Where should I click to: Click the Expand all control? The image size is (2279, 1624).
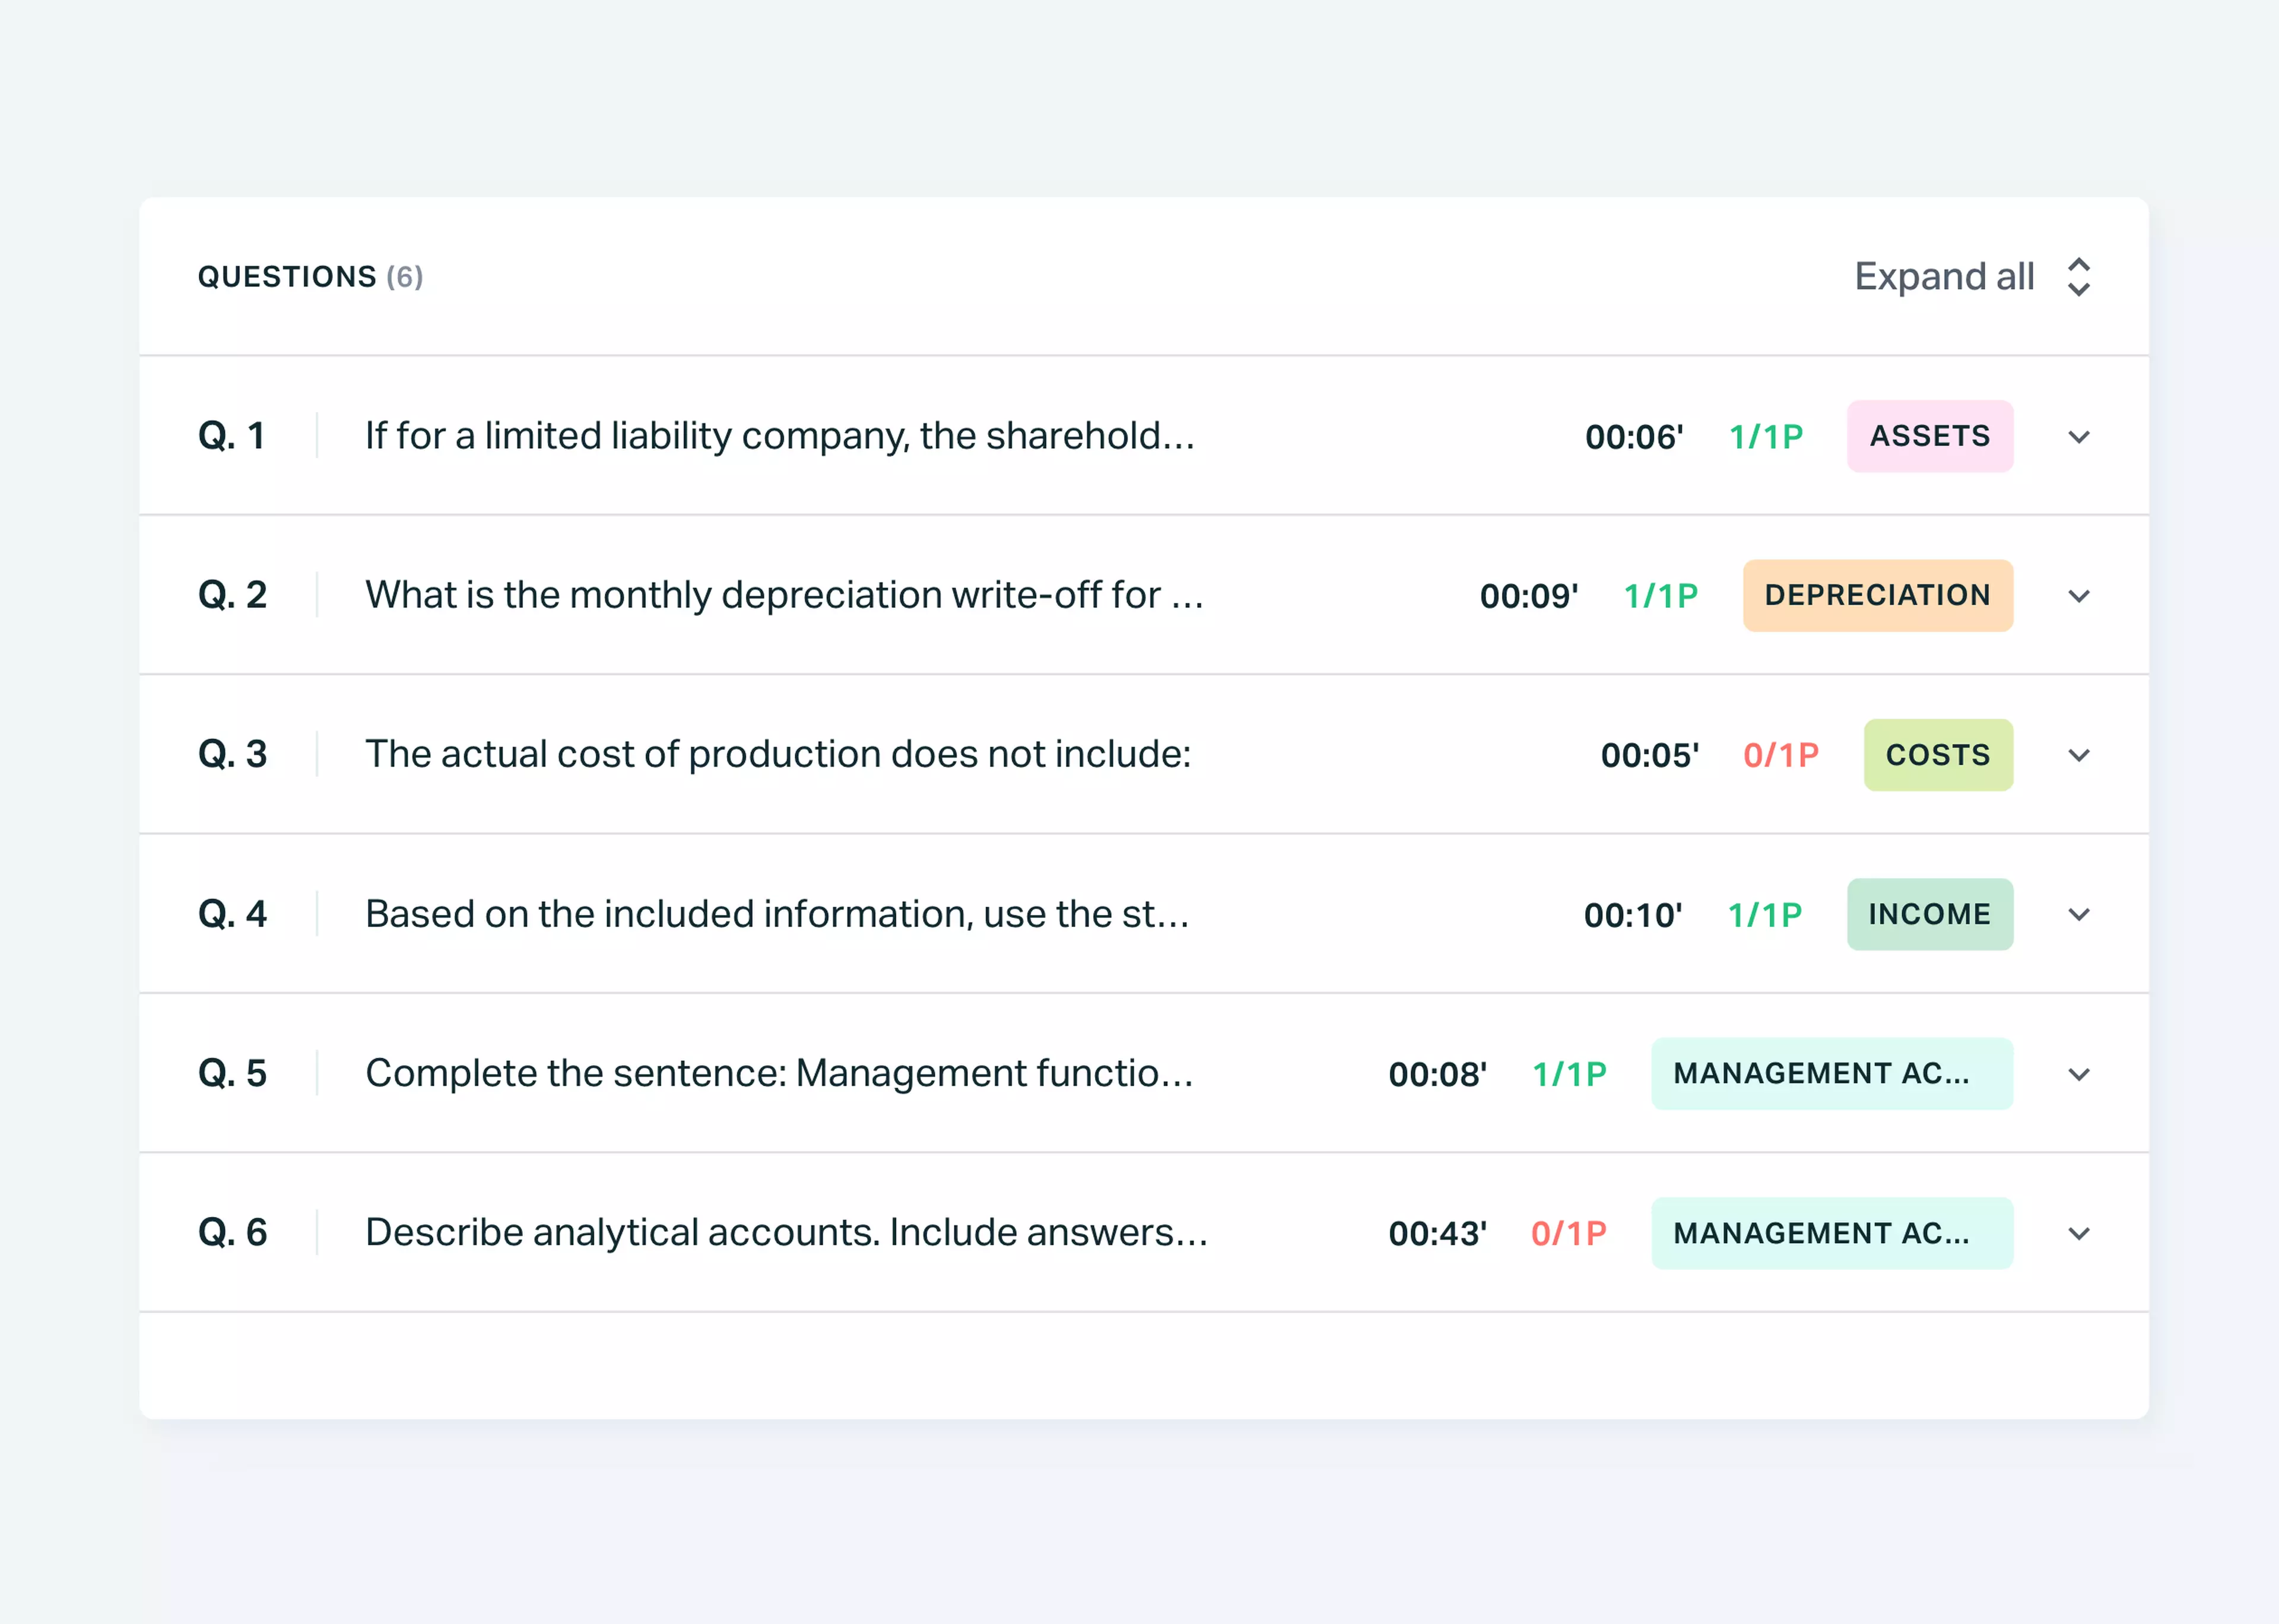point(1944,276)
